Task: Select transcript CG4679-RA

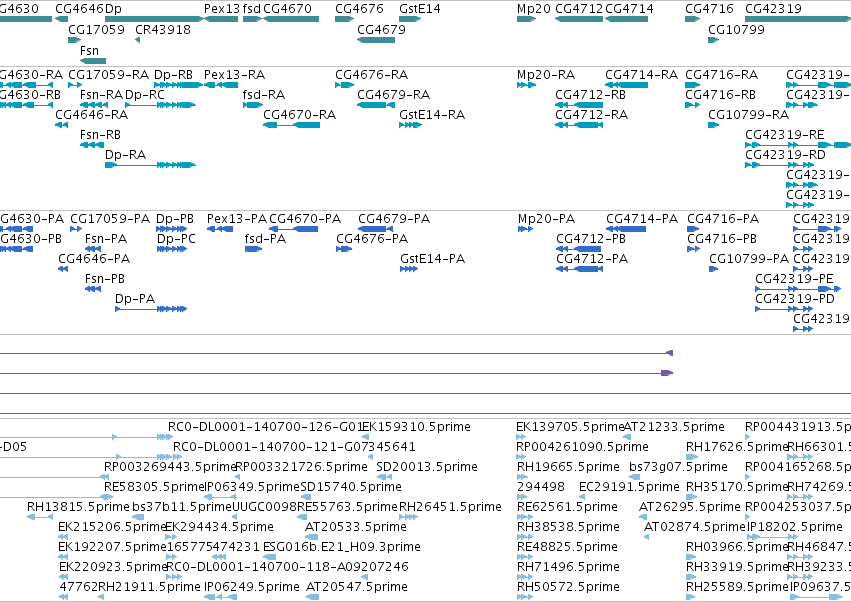Action: (x=393, y=94)
